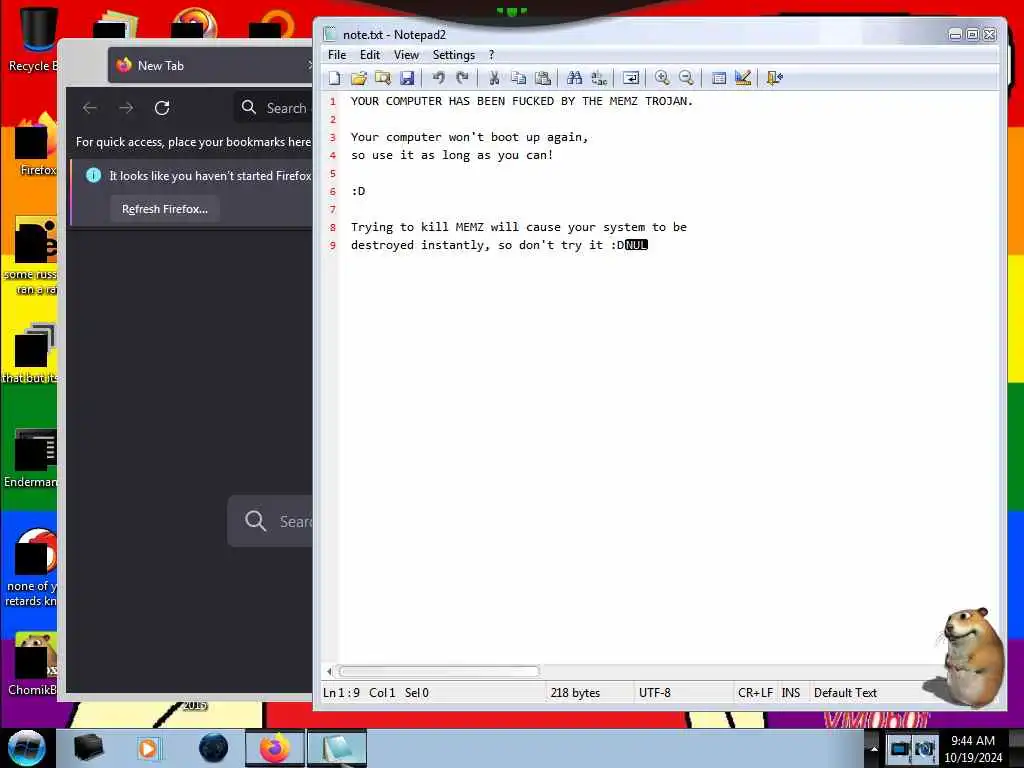
Task: Click the New document icon in Notepad2
Action: (334, 78)
